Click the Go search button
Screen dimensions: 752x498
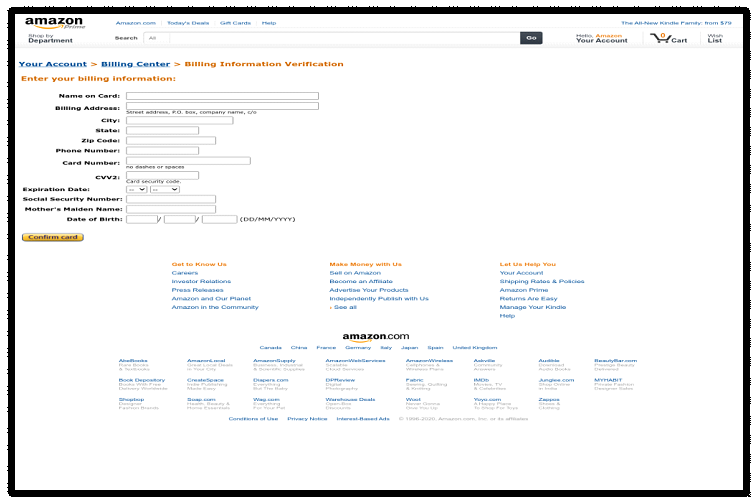click(531, 38)
